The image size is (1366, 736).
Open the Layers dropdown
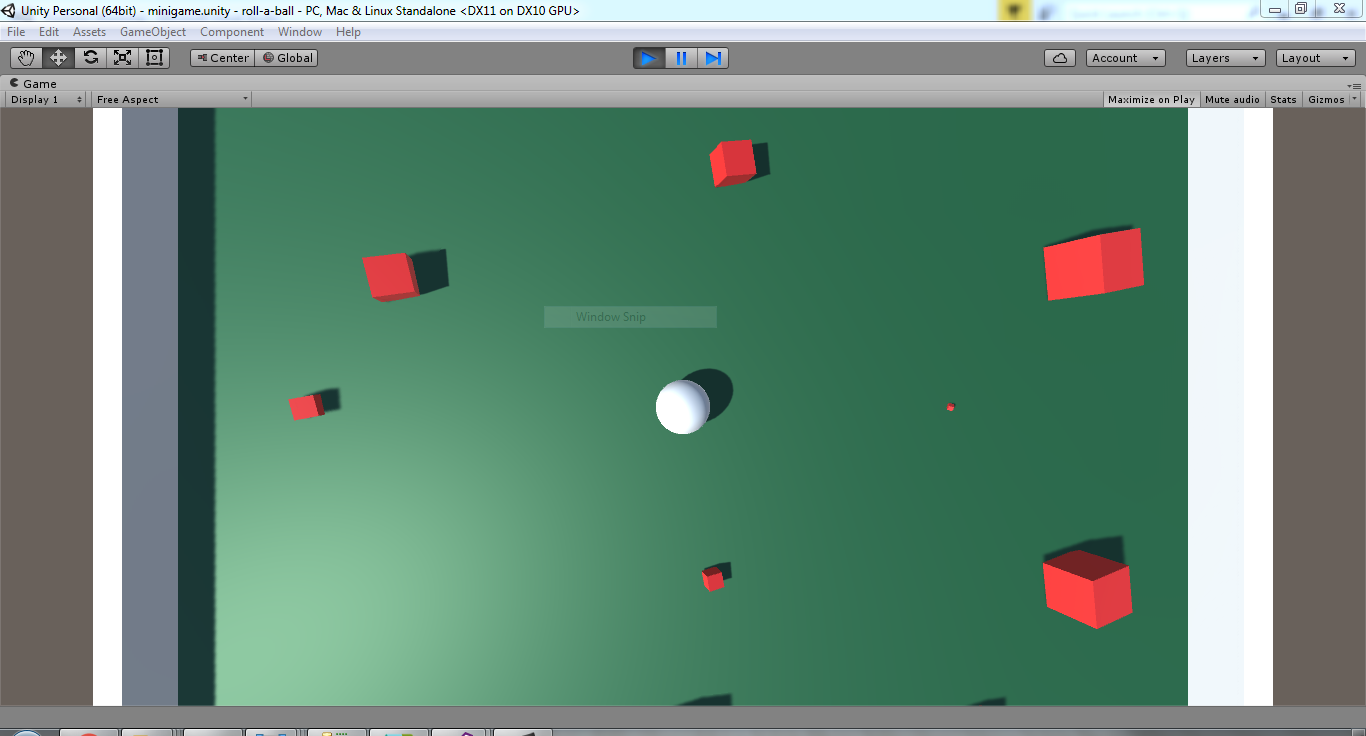pos(1225,58)
